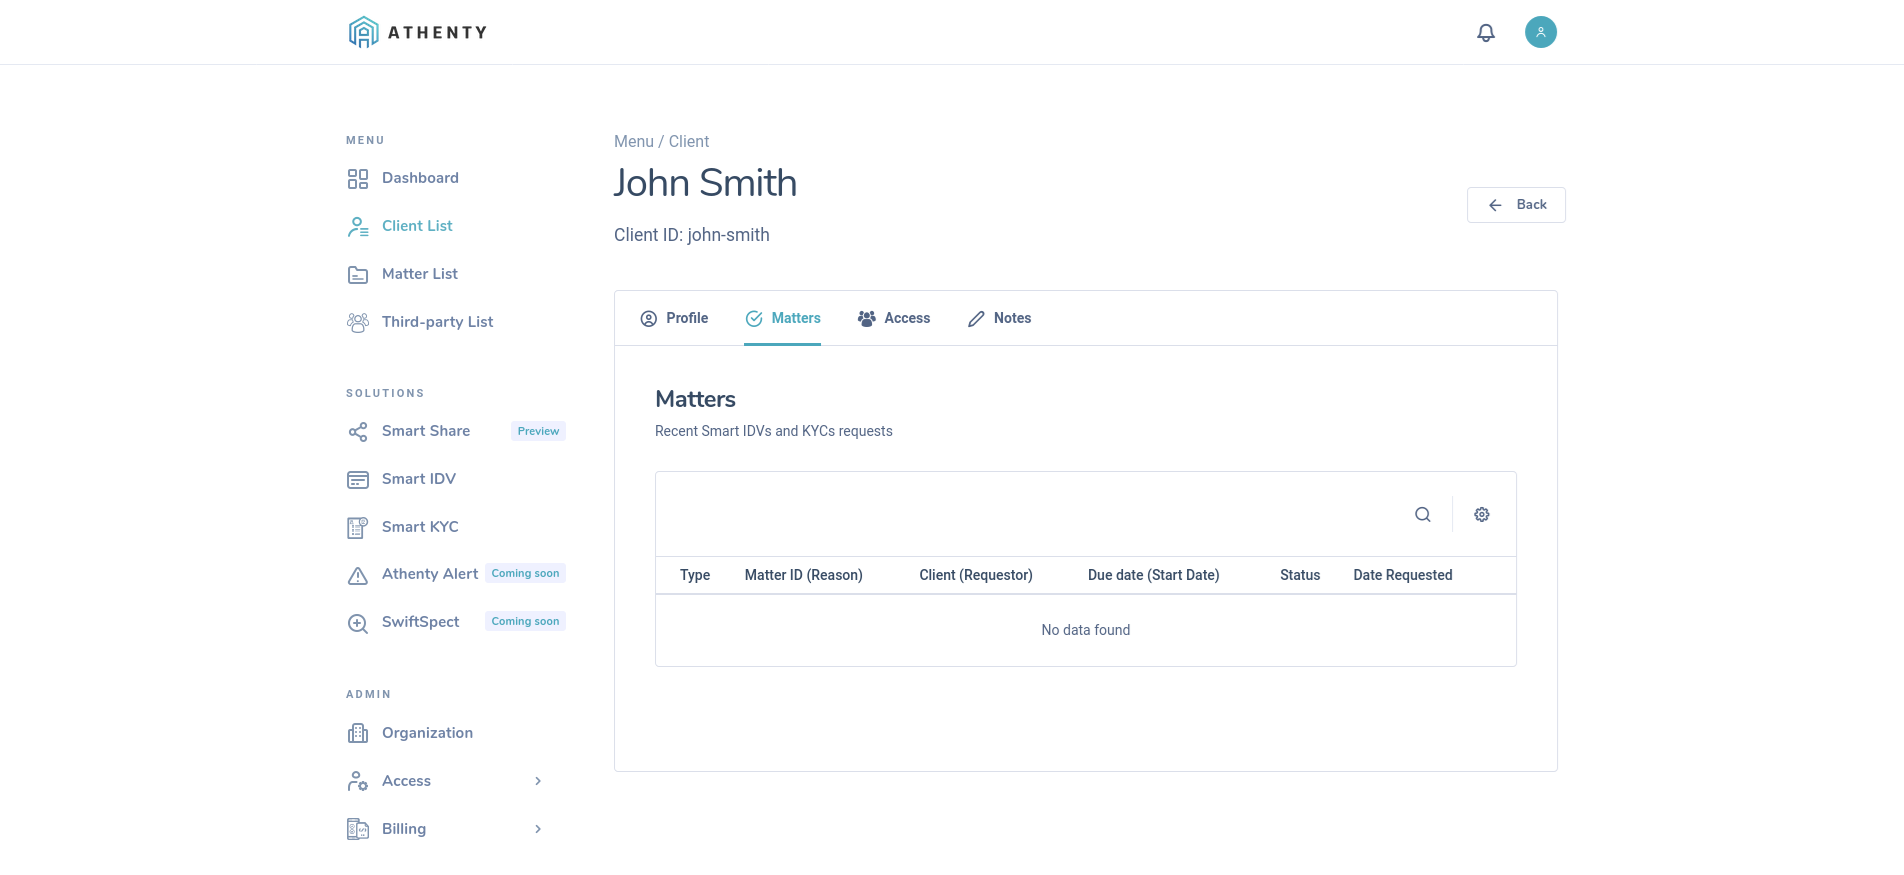Open the Access tab for client
Viewport: 1904px width, 875px height.
894,318
